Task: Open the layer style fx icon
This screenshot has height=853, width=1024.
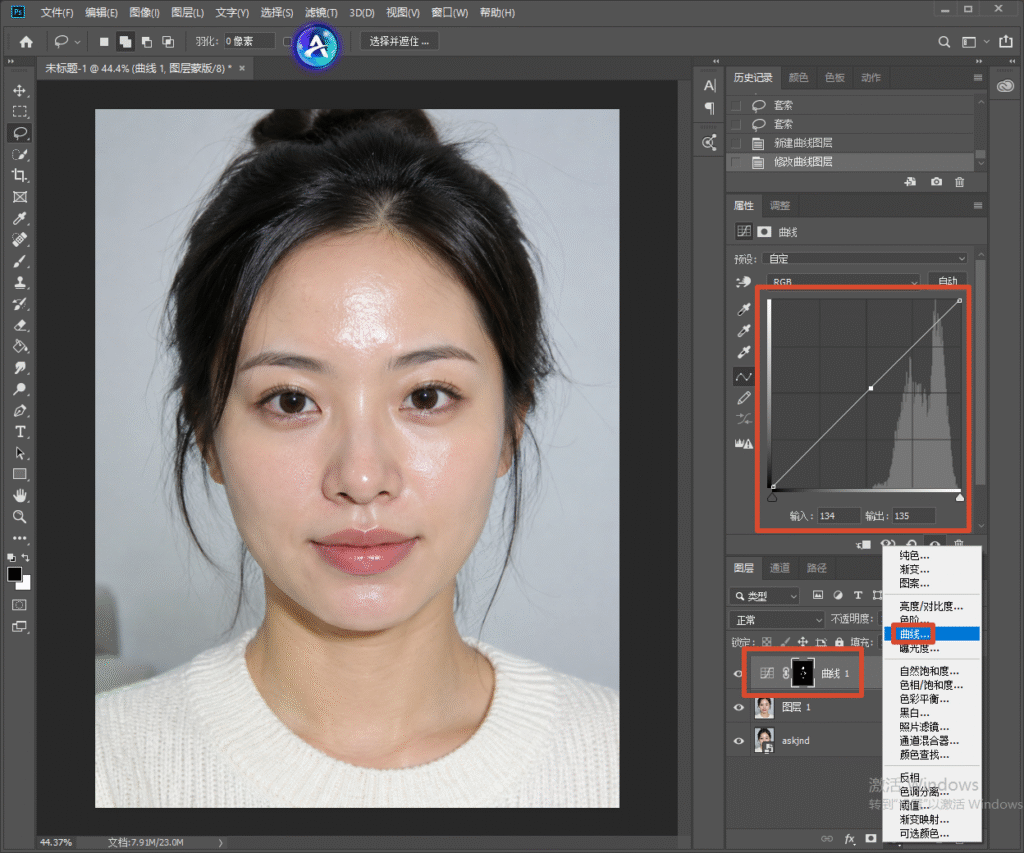Action: (x=849, y=839)
